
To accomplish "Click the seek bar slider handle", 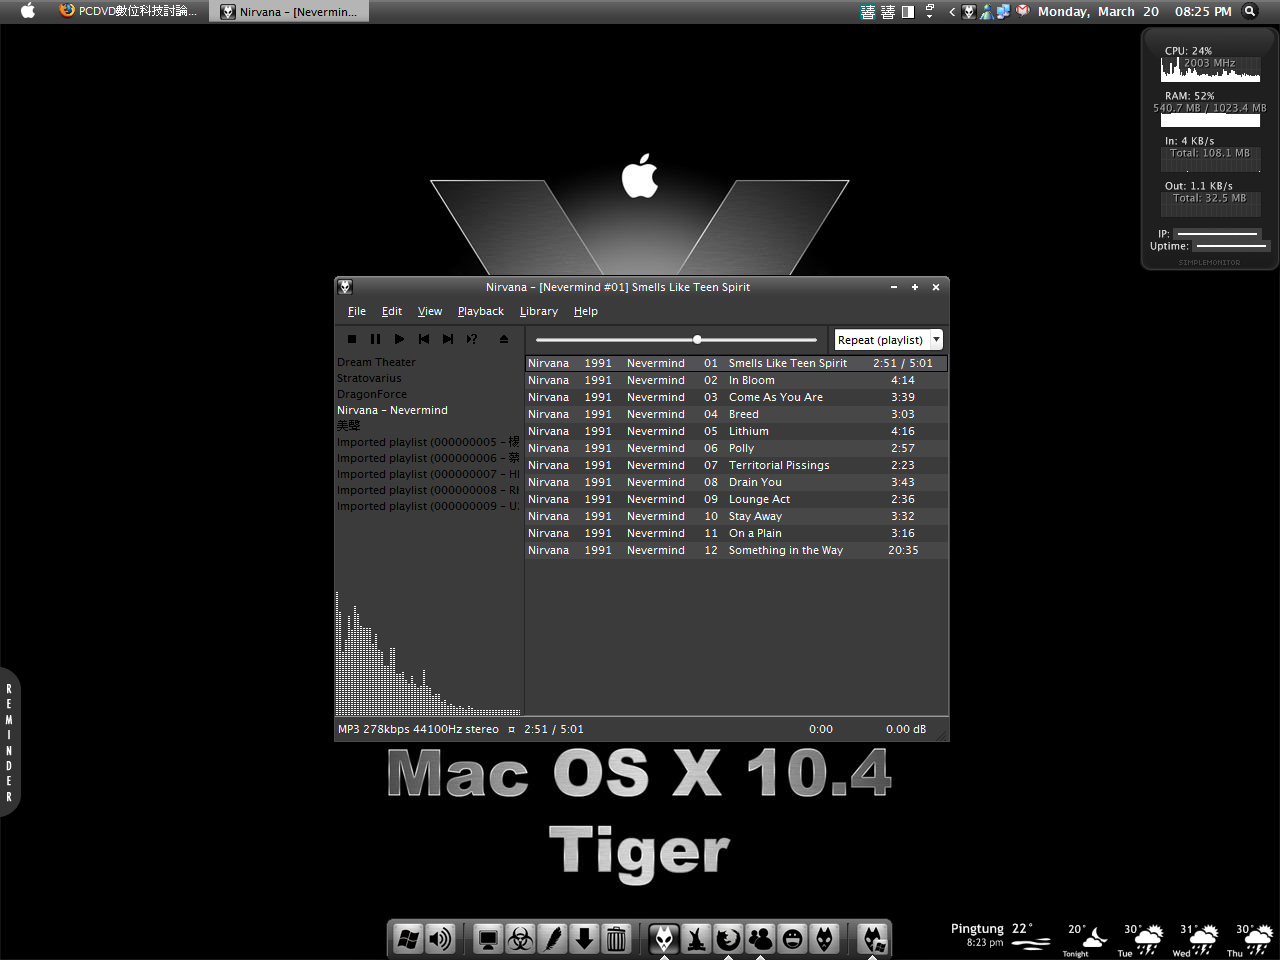I will (x=697, y=339).
